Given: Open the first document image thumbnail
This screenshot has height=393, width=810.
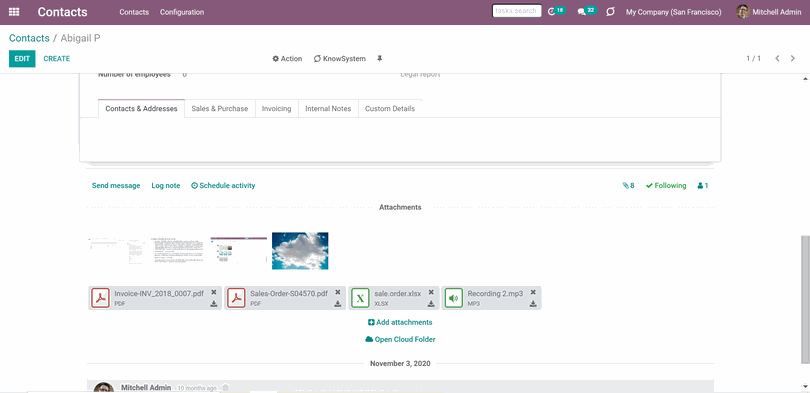Looking at the screenshot, I should 117,251.
